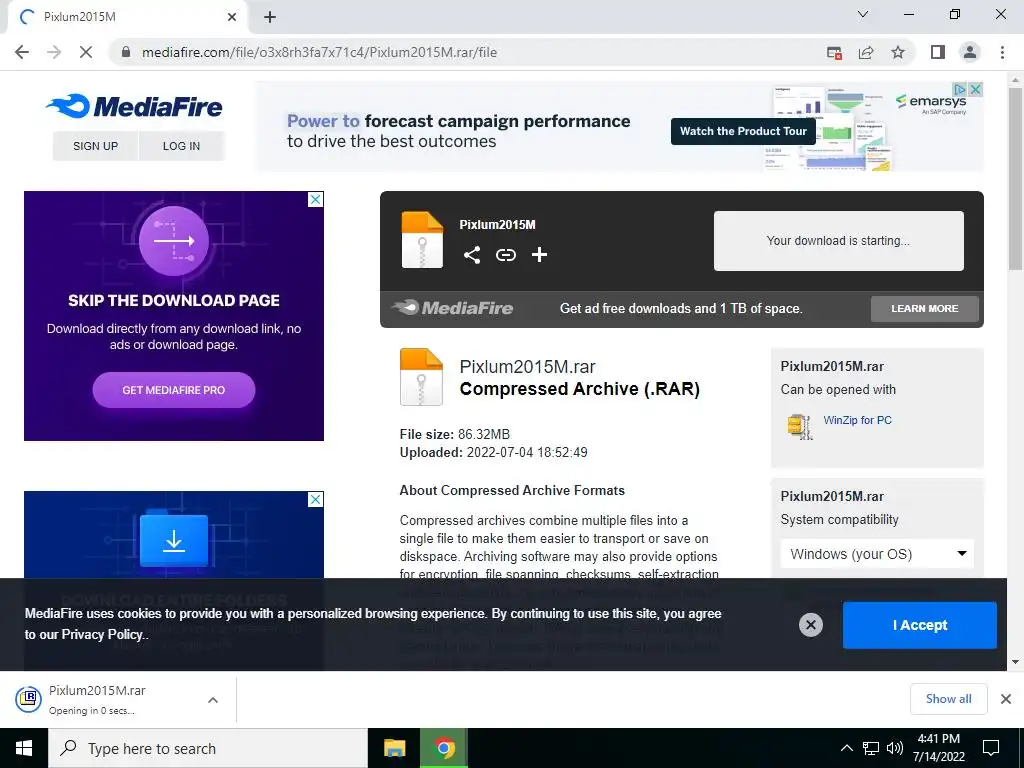Open the side panel icon in Chrome

(938, 52)
